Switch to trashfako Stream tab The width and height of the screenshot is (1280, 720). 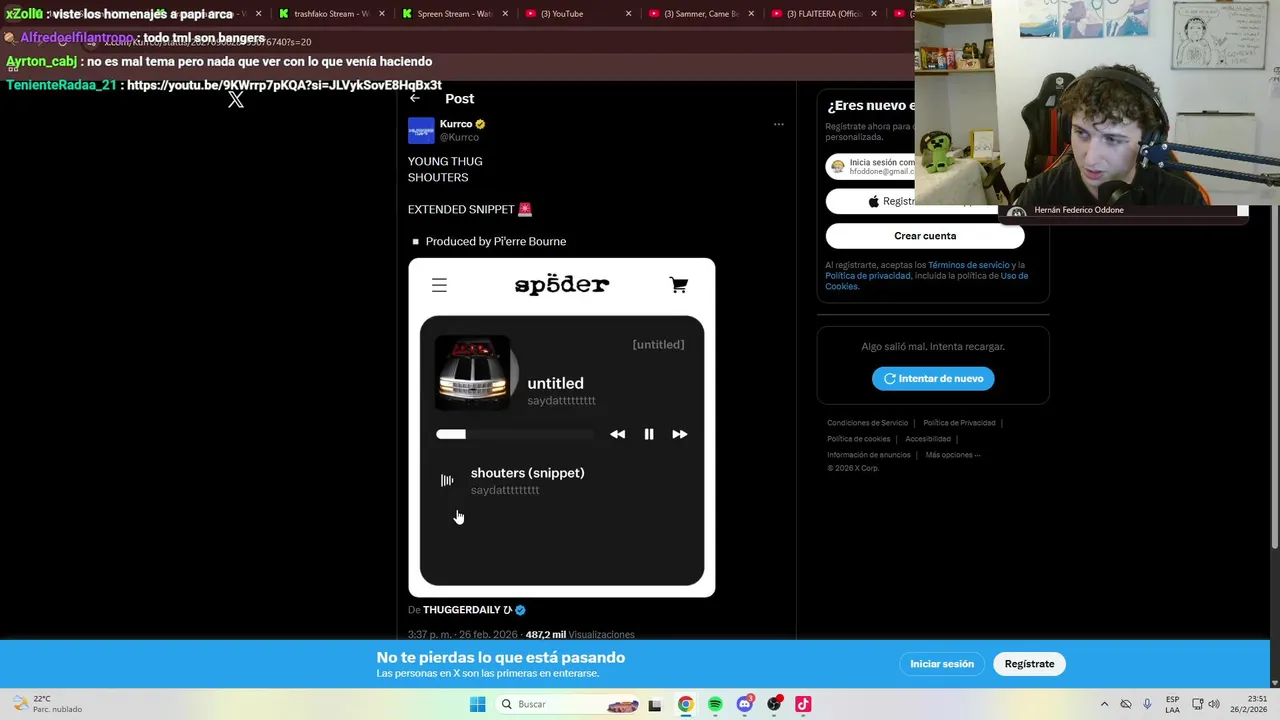coord(331,14)
